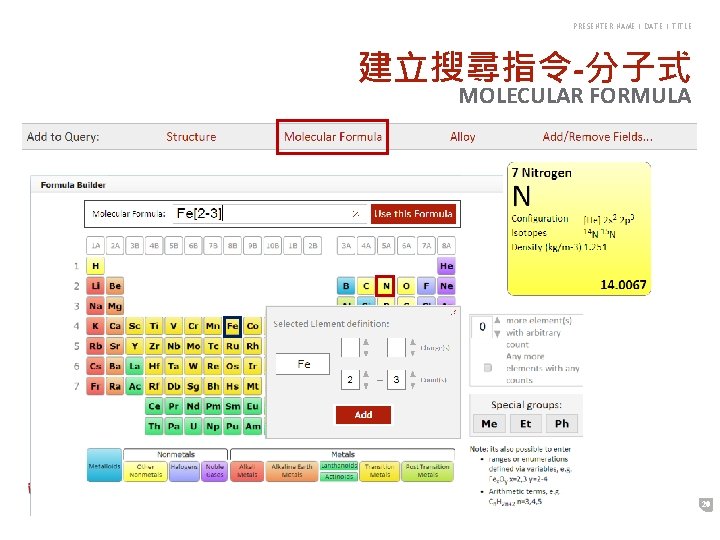Select Uranium U element tile
Image resolution: width=720 pixels, height=540 pixels.
tap(193, 426)
